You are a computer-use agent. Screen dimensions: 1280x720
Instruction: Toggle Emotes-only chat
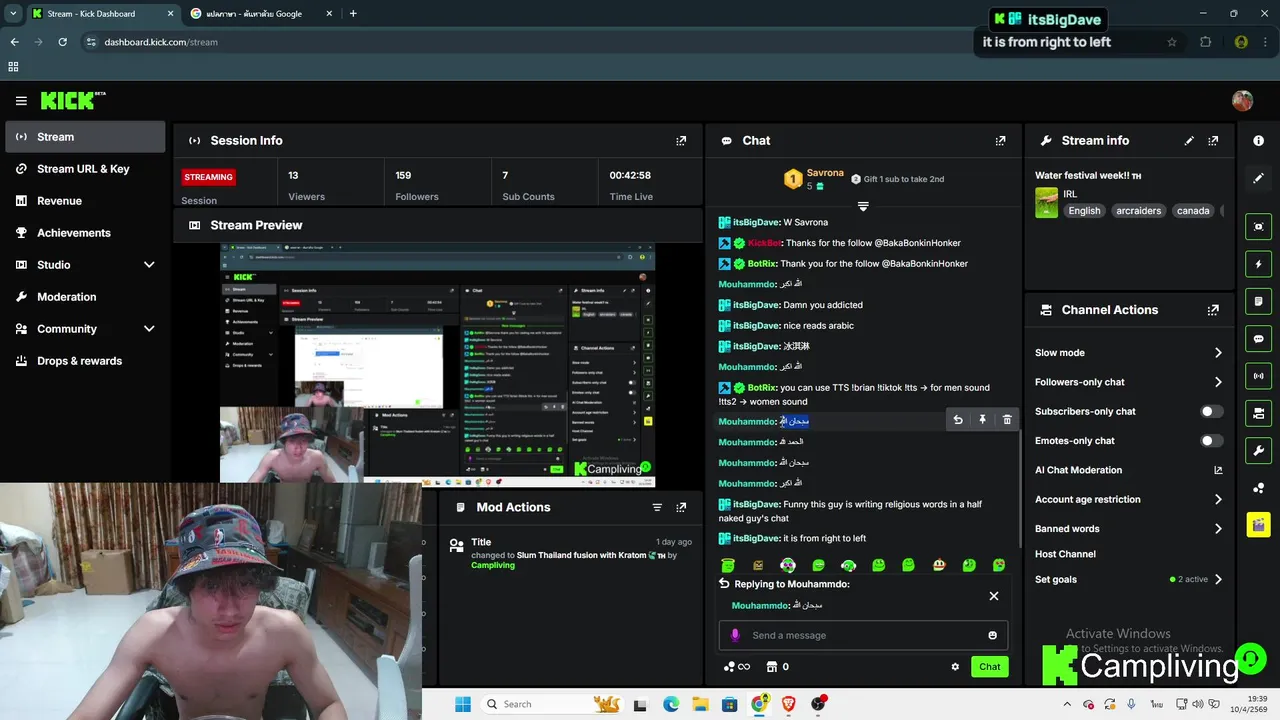coord(1211,441)
